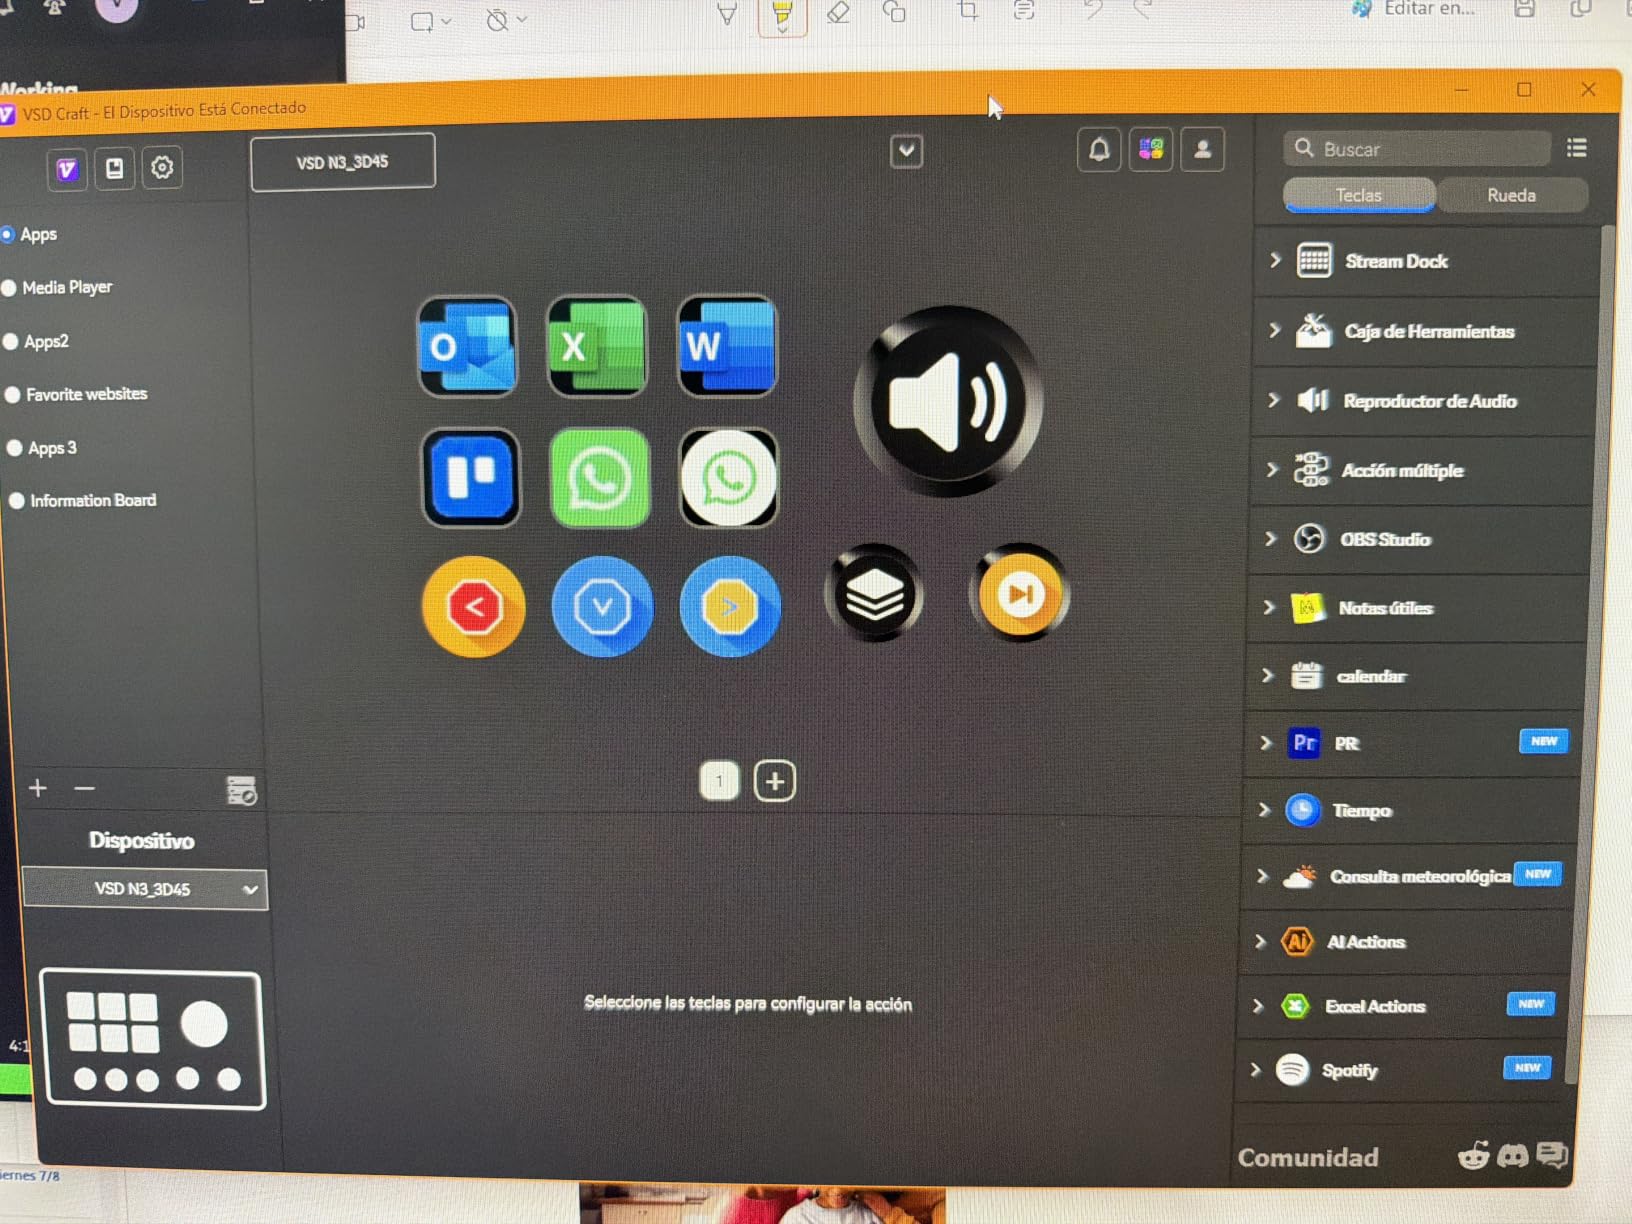
Task: Remove profile with the minus icon
Action: pos(85,788)
